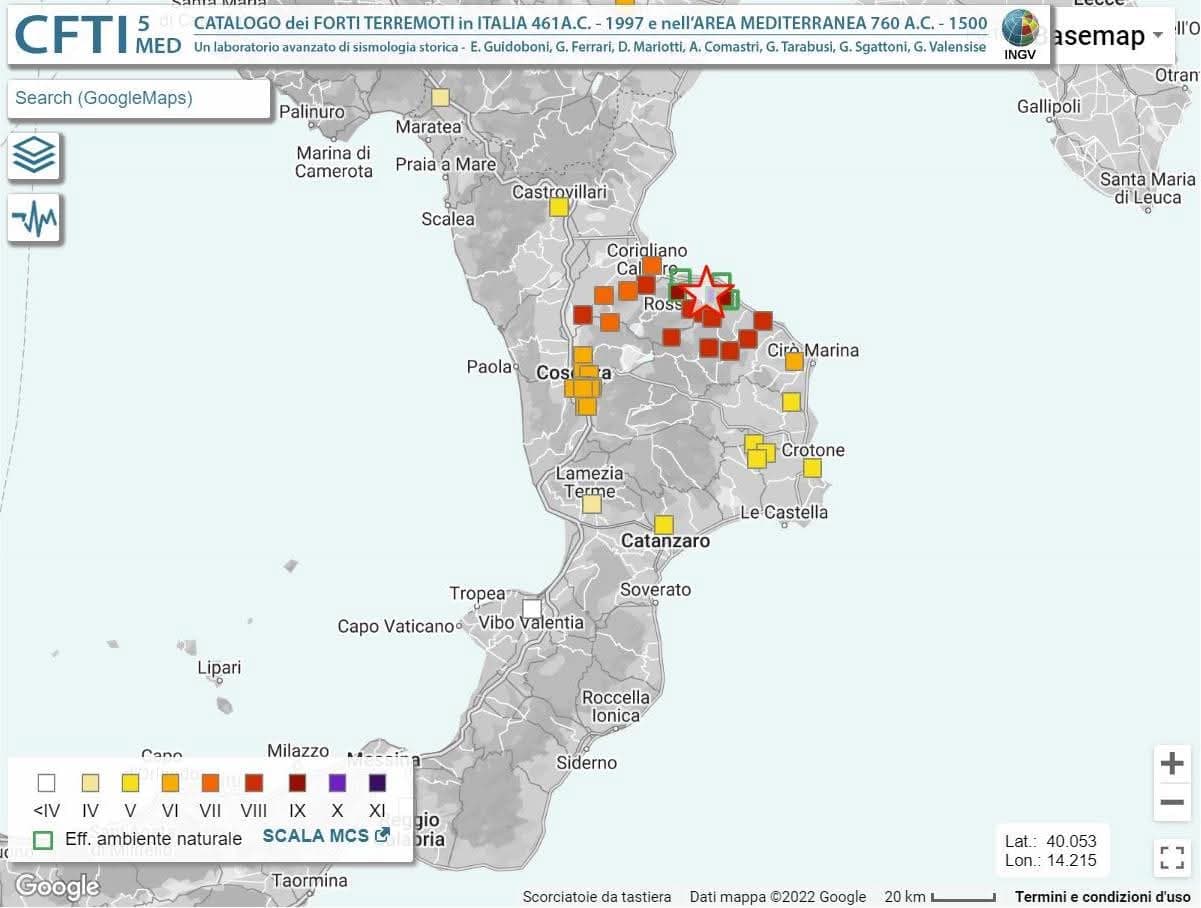Image resolution: width=1201 pixels, height=908 pixels.
Task: Toggle fullscreen map view
Action: pyautogui.click(x=1172, y=858)
